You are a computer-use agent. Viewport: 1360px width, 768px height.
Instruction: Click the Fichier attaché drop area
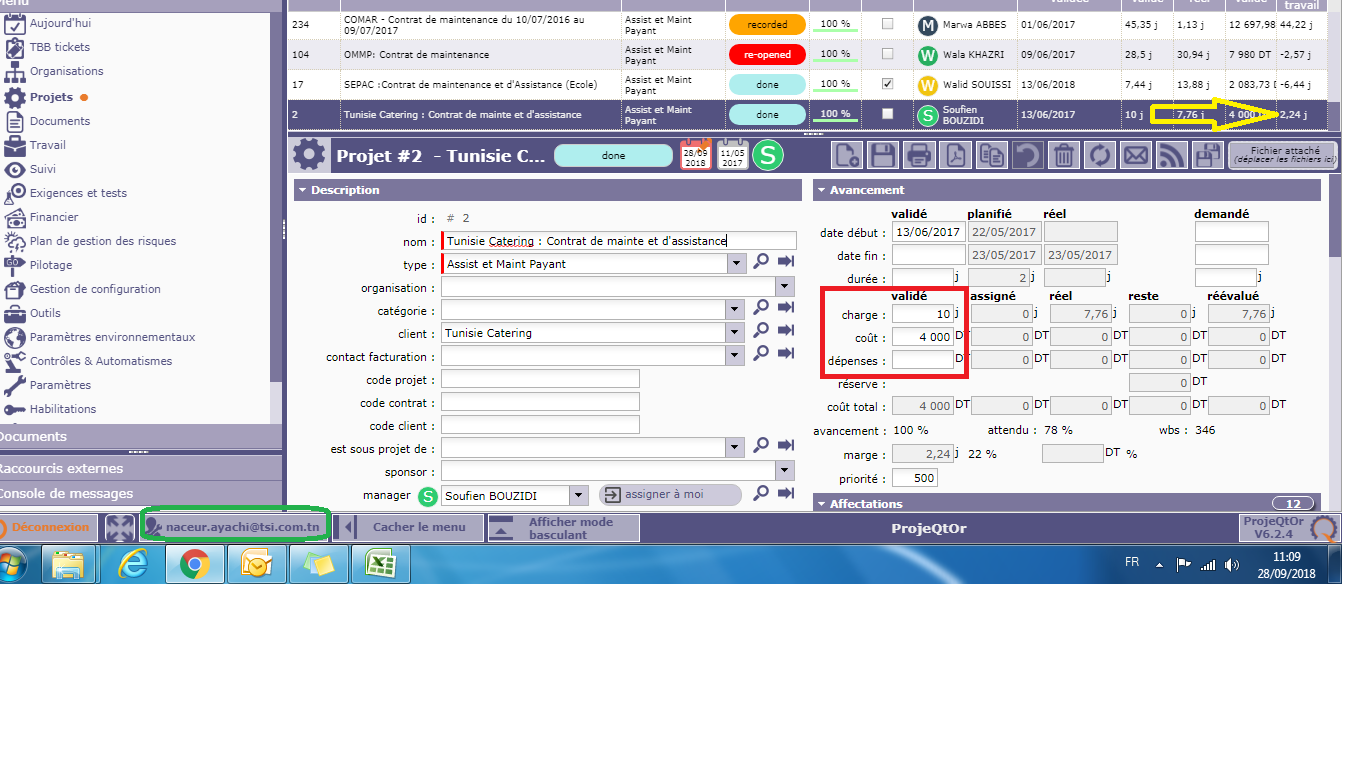pyautogui.click(x=1282, y=155)
